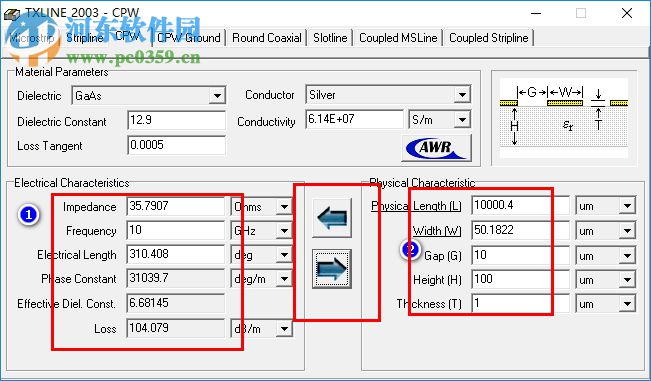The height and width of the screenshot is (381, 651).
Task: Expand the Dielectric GaAs dropdown
Action: [217, 96]
